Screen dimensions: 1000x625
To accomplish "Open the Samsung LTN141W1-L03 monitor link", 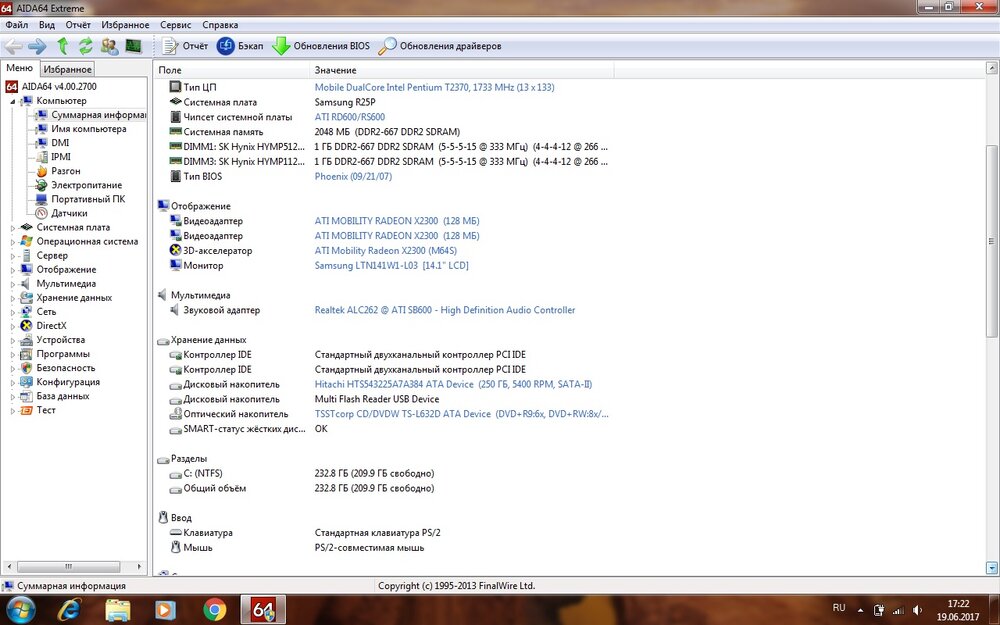I will 391,265.
